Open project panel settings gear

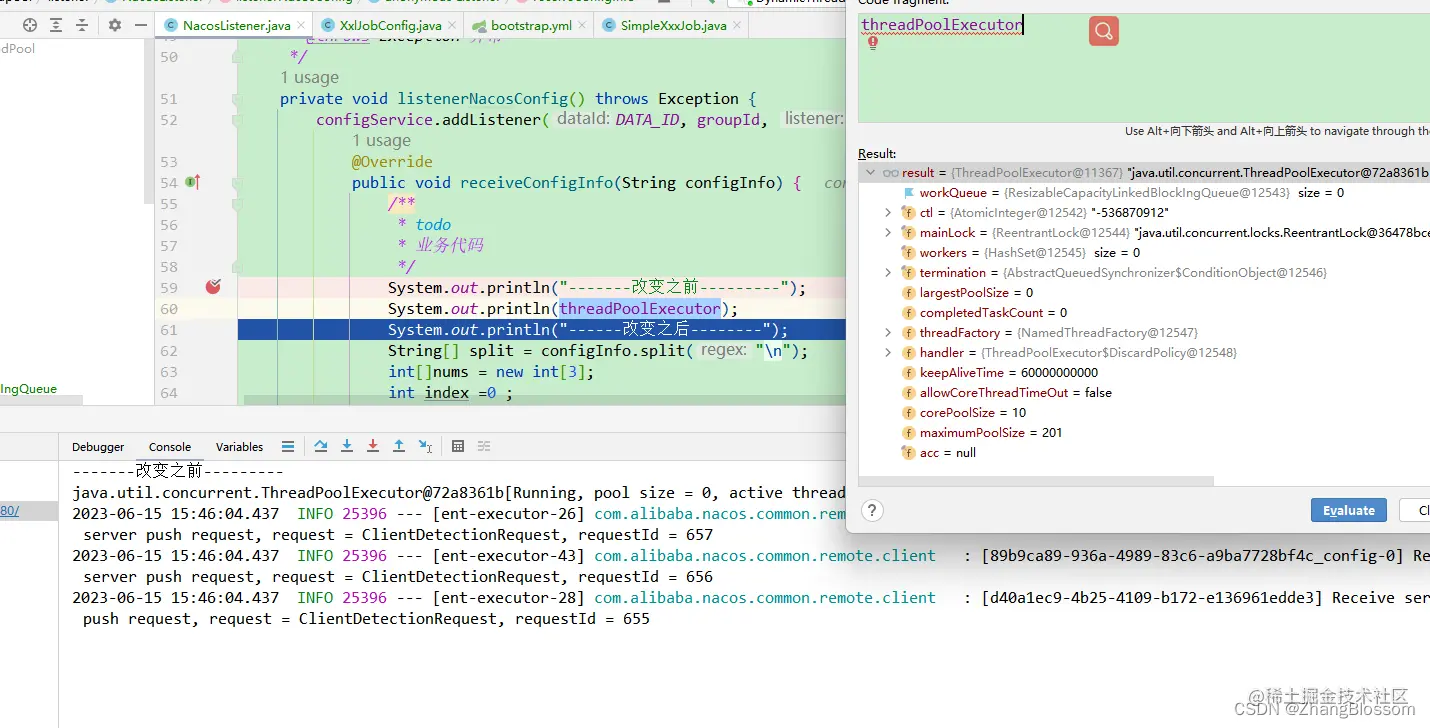[x=115, y=25]
